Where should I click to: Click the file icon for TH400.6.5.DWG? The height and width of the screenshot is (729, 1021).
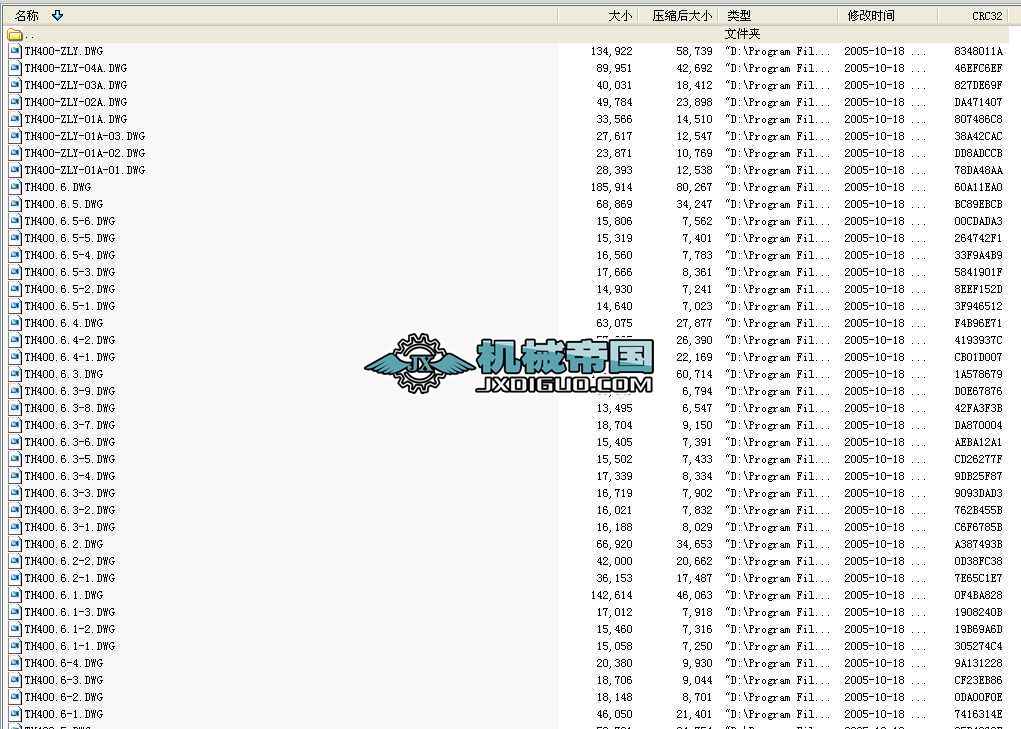click(14, 204)
